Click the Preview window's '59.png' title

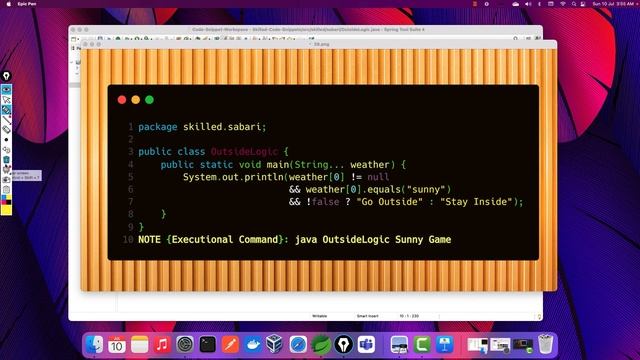(322, 44)
